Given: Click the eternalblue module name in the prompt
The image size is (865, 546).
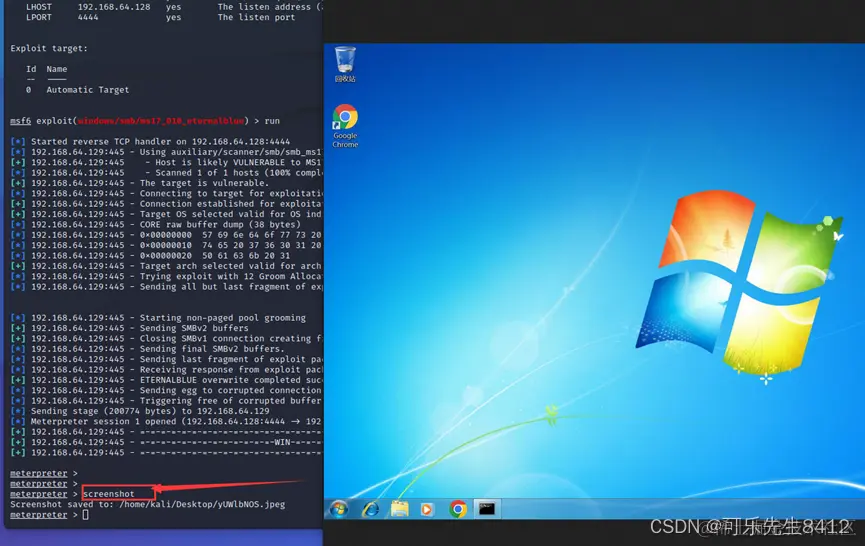Looking at the screenshot, I should [161, 121].
